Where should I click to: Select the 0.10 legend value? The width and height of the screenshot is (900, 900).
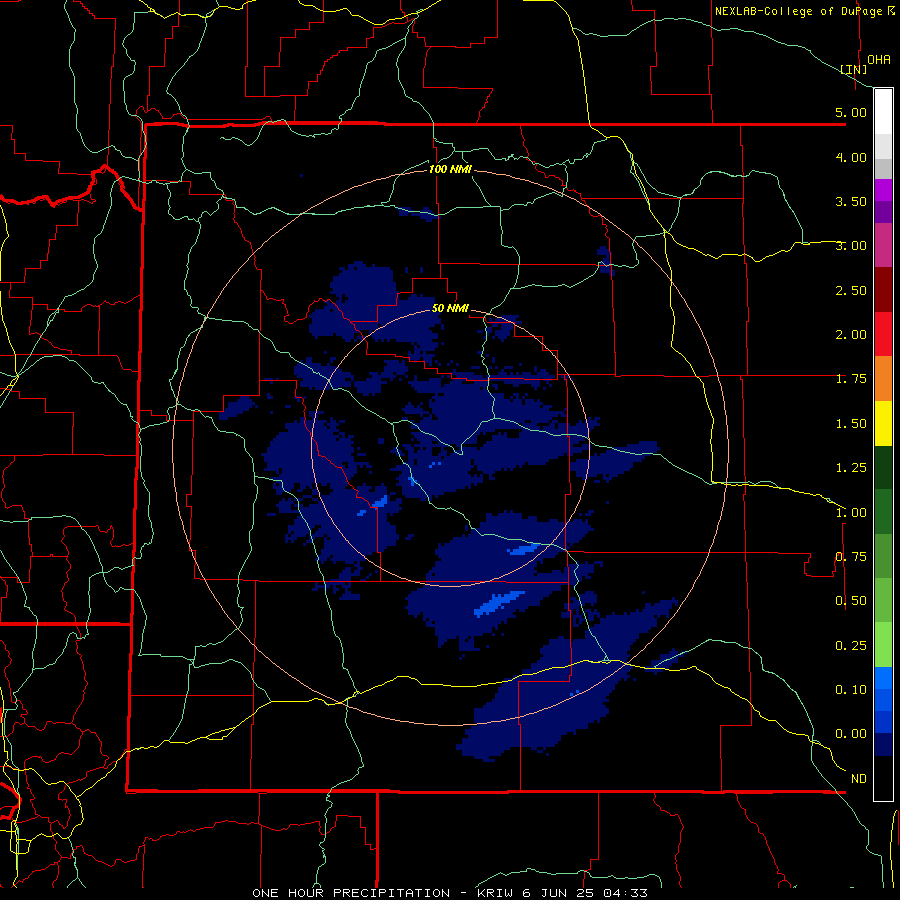pos(851,690)
